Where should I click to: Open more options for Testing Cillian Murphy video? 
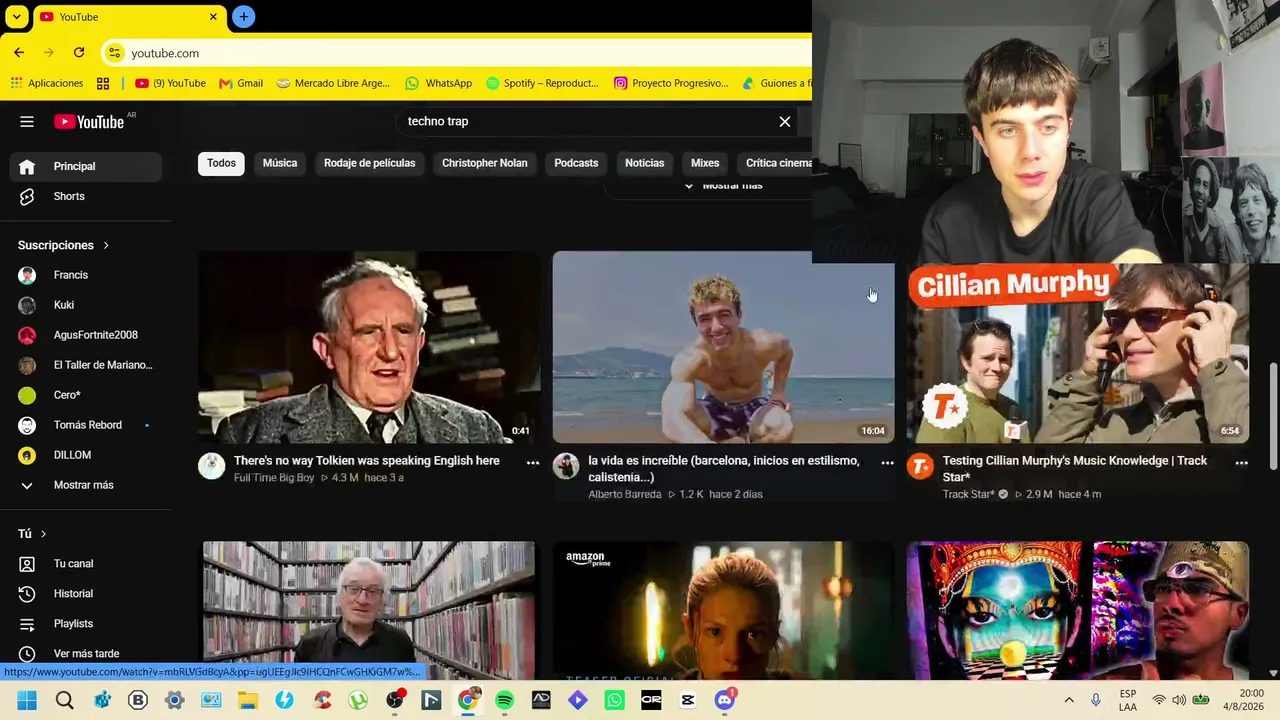(x=1241, y=463)
